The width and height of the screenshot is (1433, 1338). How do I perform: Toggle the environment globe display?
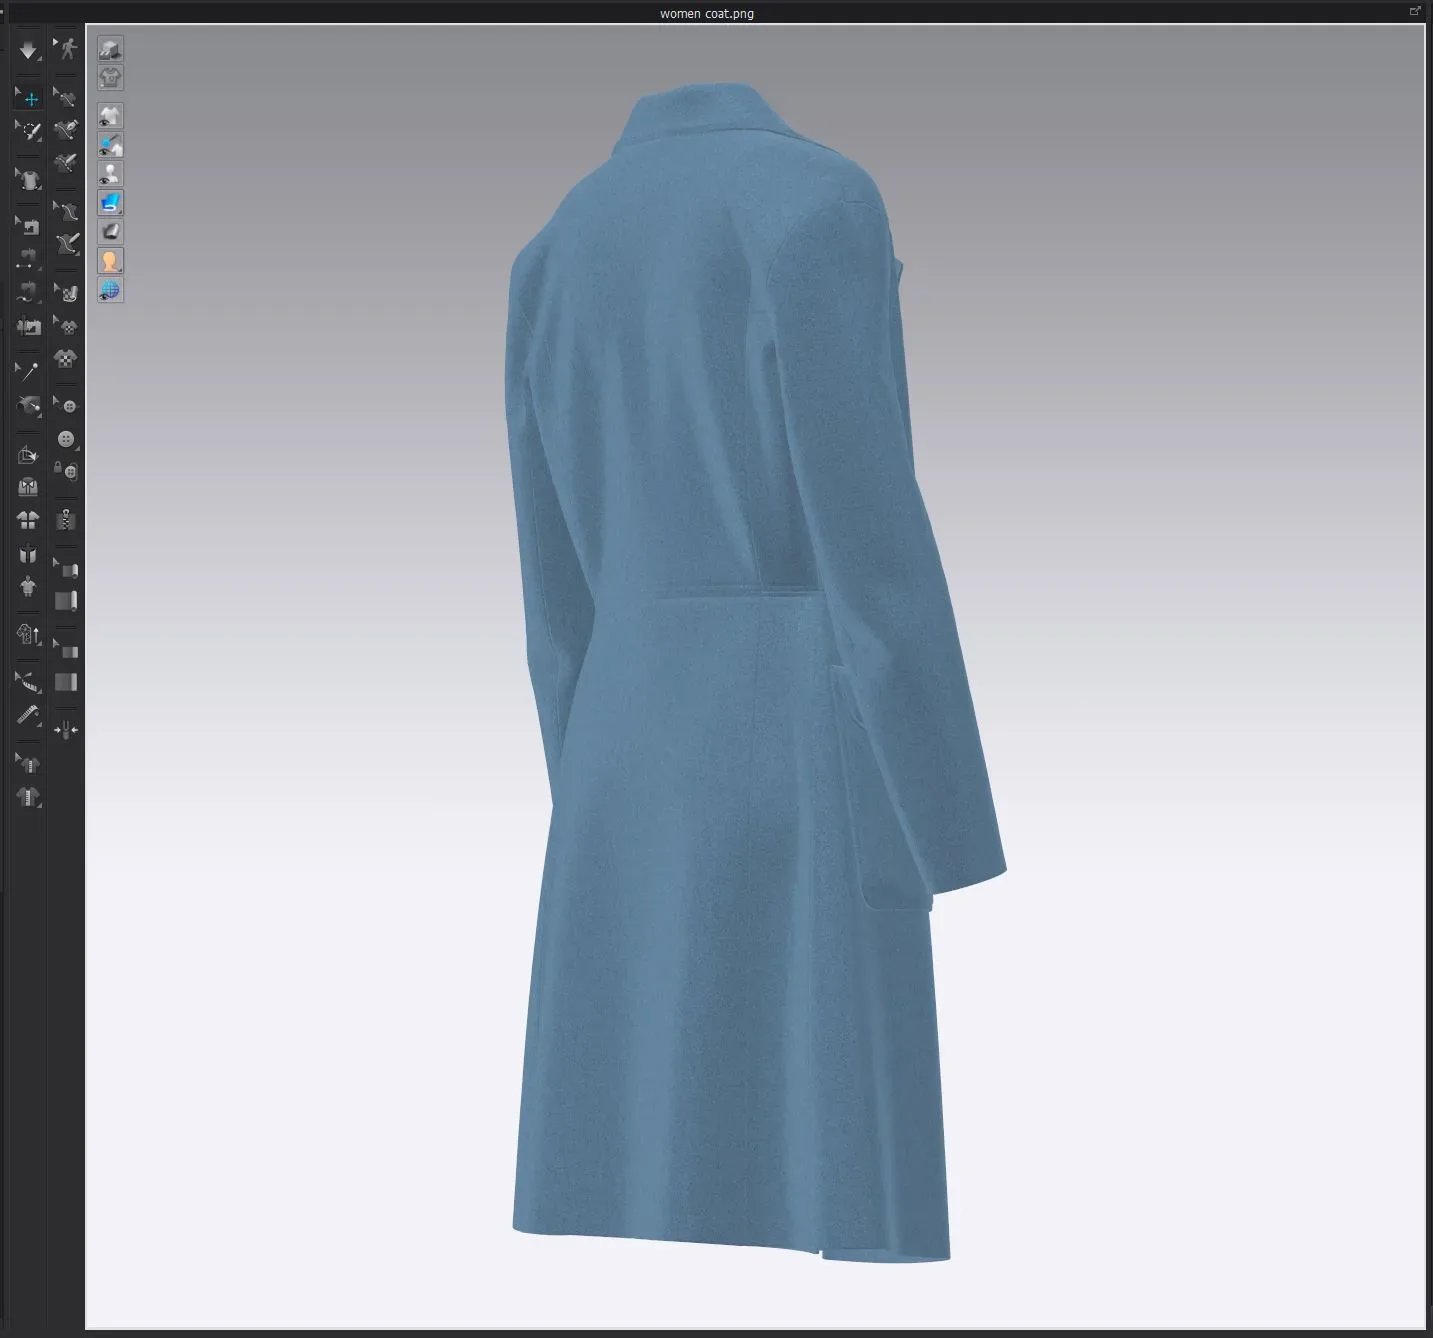click(x=110, y=289)
